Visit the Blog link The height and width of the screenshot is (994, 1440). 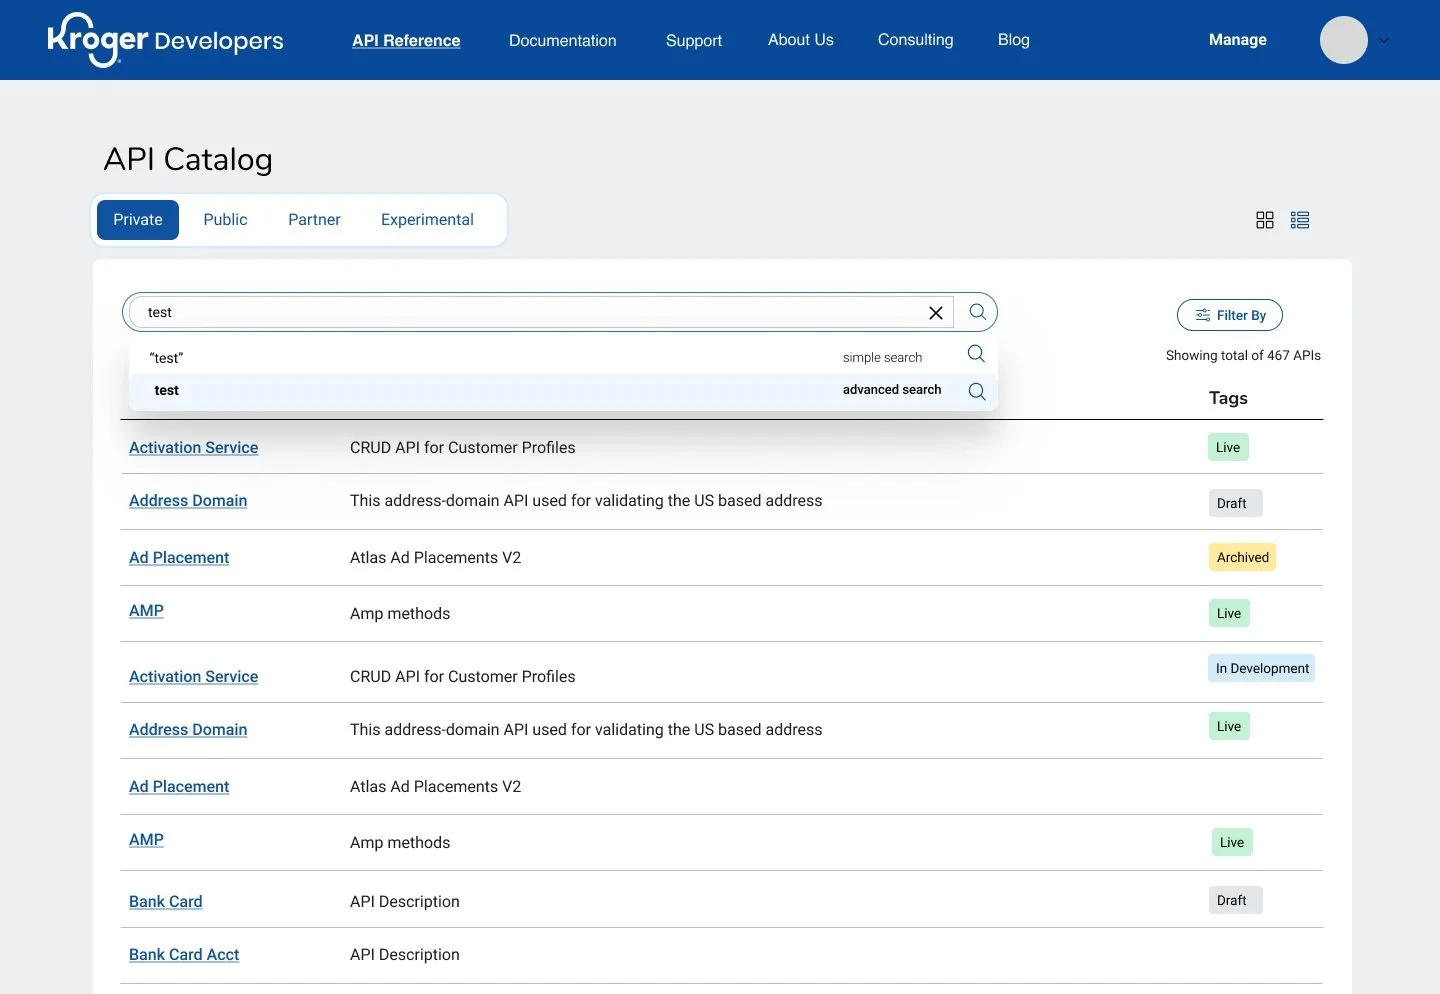(1014, 40)
